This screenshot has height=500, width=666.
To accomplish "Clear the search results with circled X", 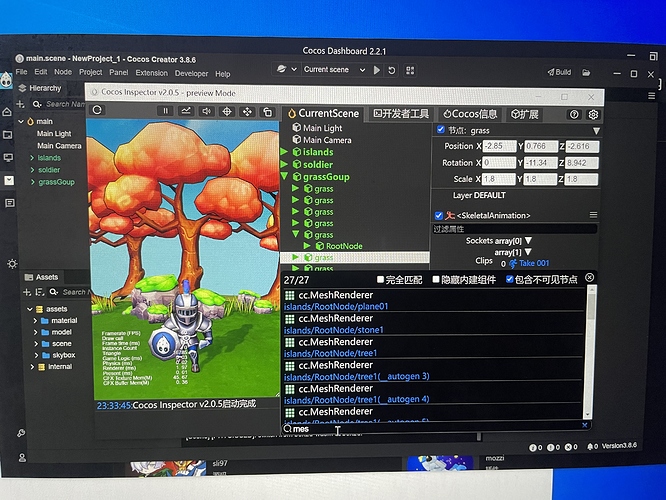I will click(590, 277).
